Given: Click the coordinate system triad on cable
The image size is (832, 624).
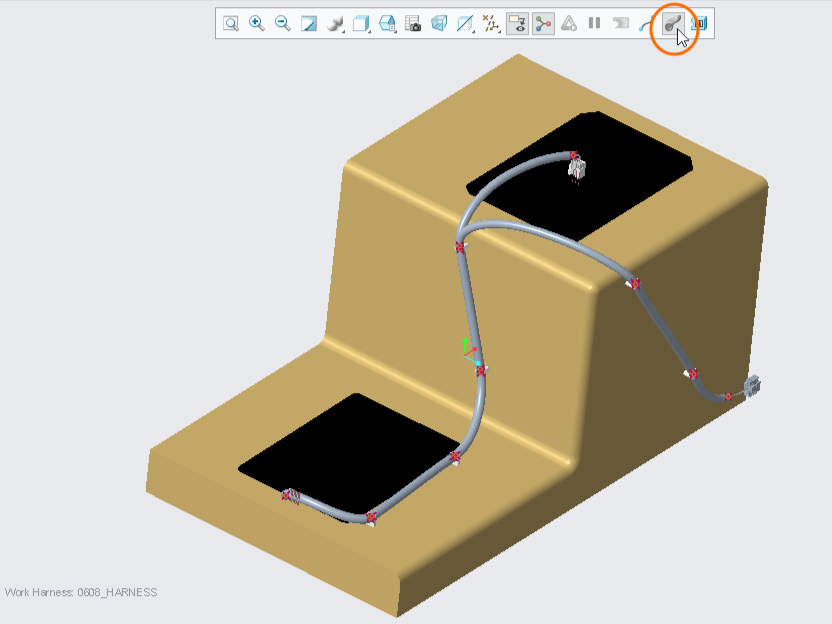Looking at the screenshot, I should click(470, 351).
